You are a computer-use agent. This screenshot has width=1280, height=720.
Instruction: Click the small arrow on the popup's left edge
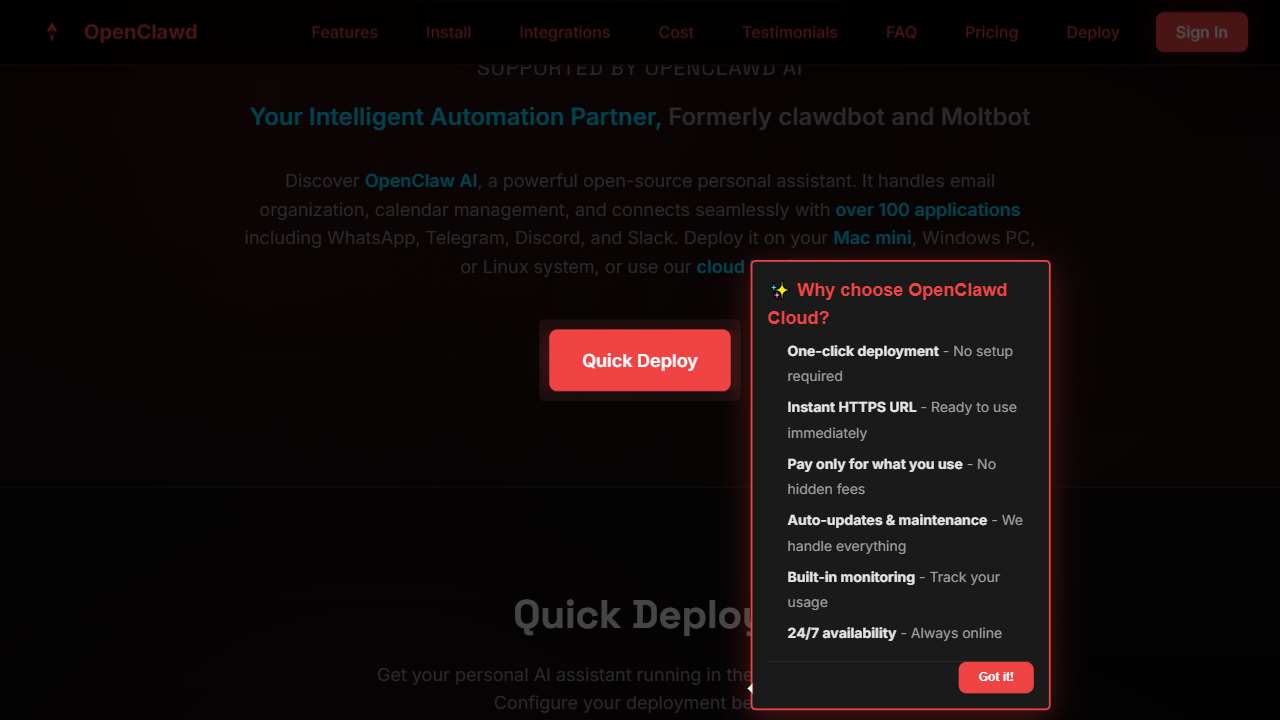[750, 687]
